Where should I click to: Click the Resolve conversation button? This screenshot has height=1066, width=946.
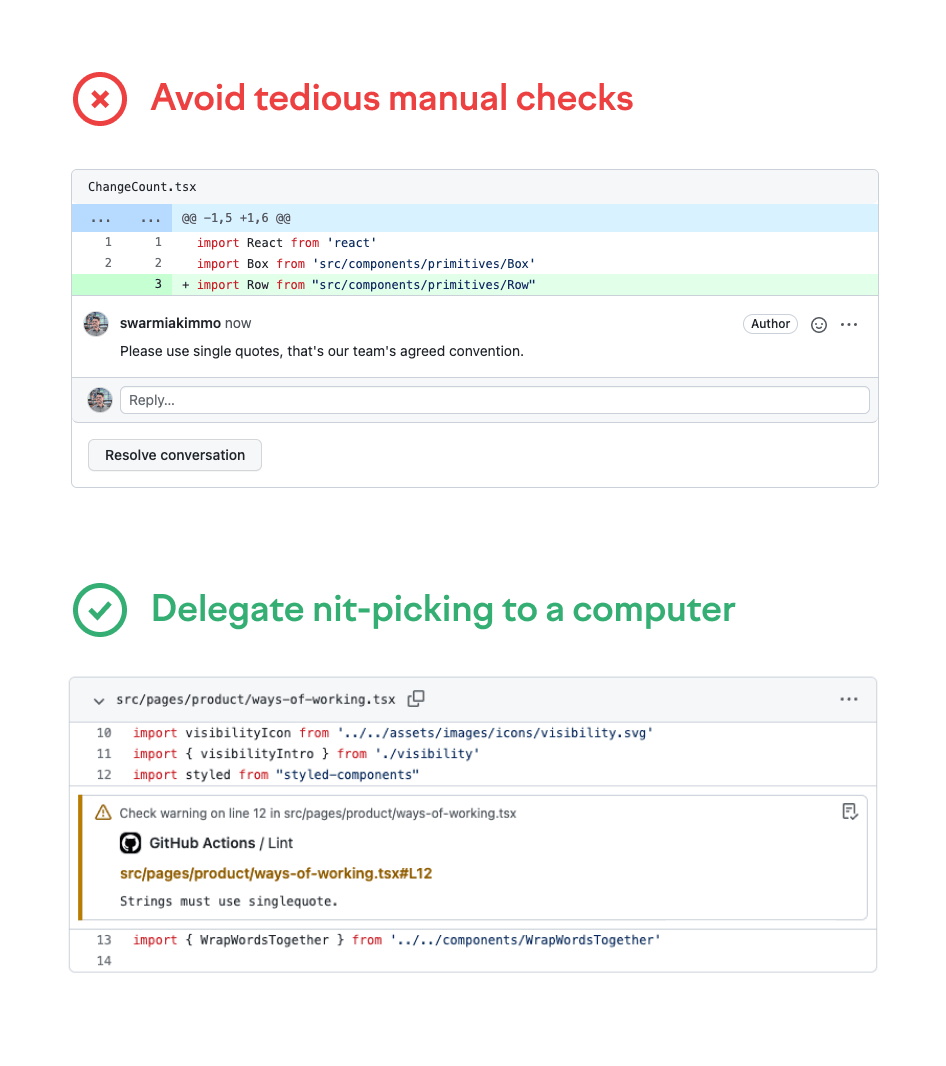(175, 455)
